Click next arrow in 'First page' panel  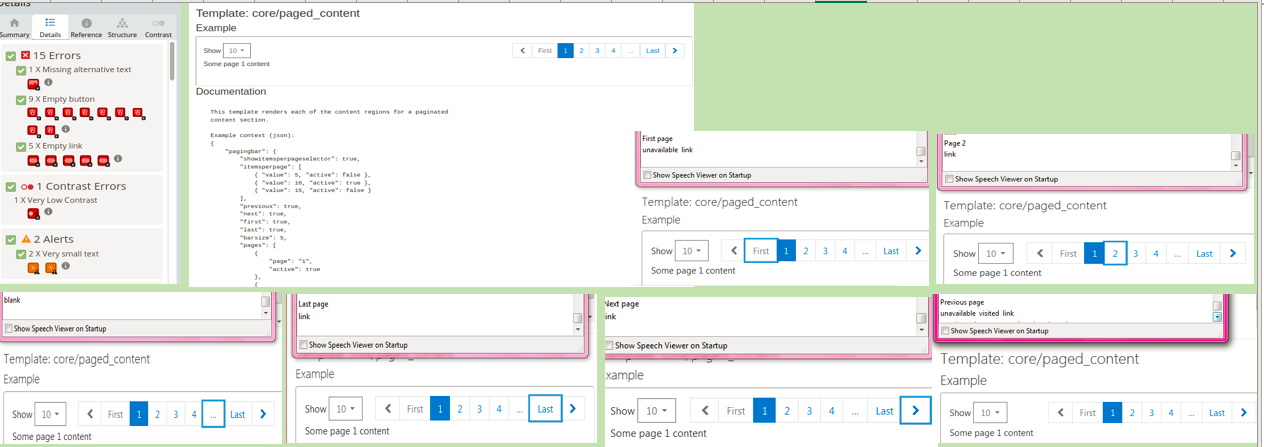point(918,251)
